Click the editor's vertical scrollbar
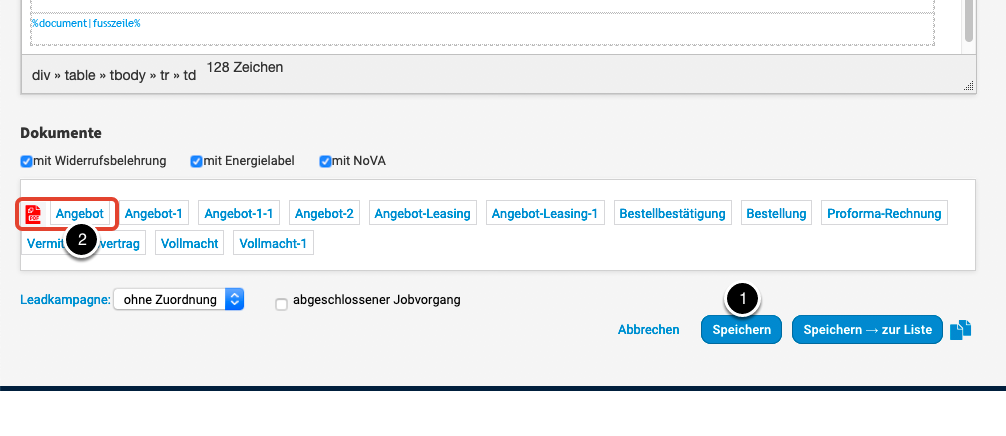 (969, 20)
